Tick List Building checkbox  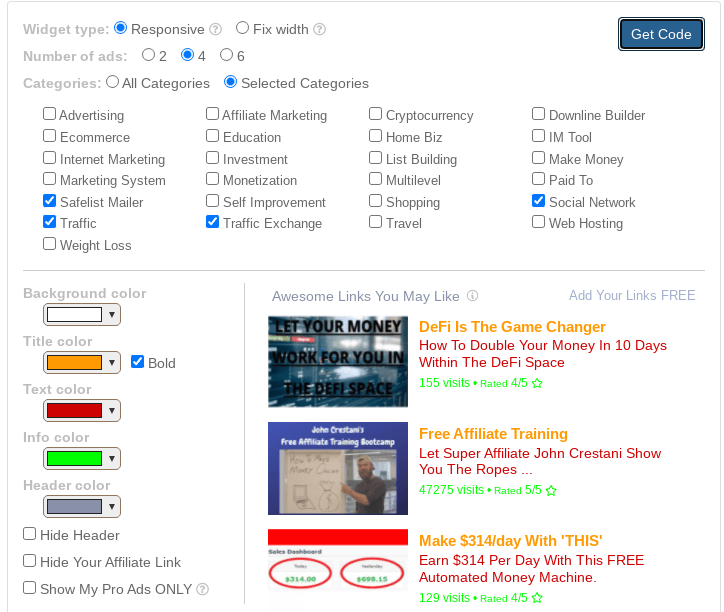pos(375,158)
